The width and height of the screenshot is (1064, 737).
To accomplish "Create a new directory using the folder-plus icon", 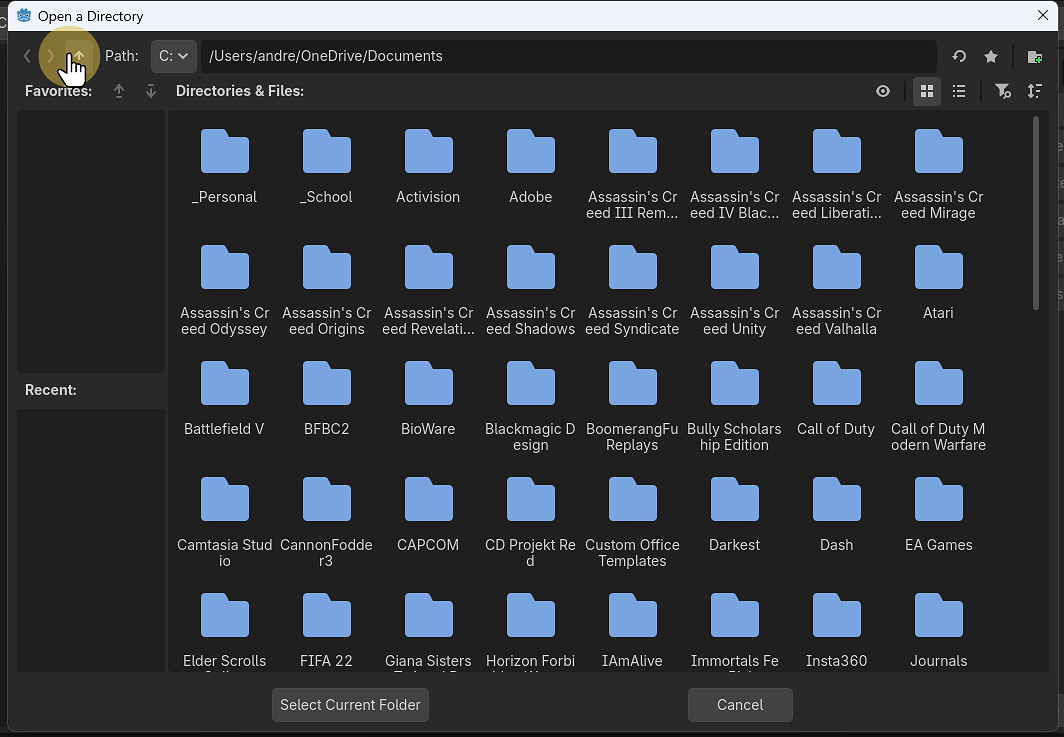I will pos(1035,56).
